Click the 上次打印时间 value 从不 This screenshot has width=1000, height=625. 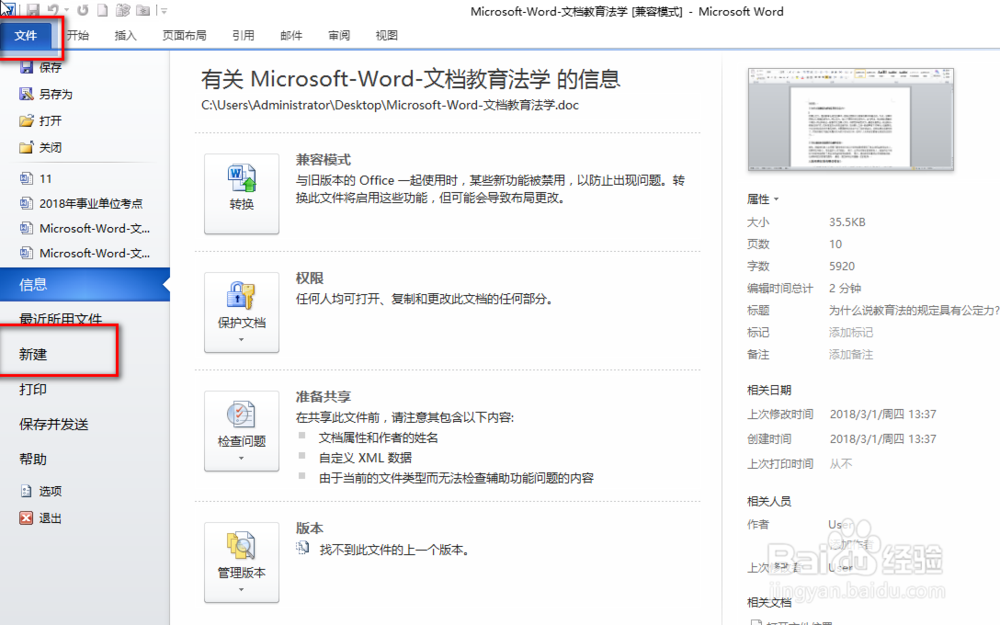[x=841, y=464]
